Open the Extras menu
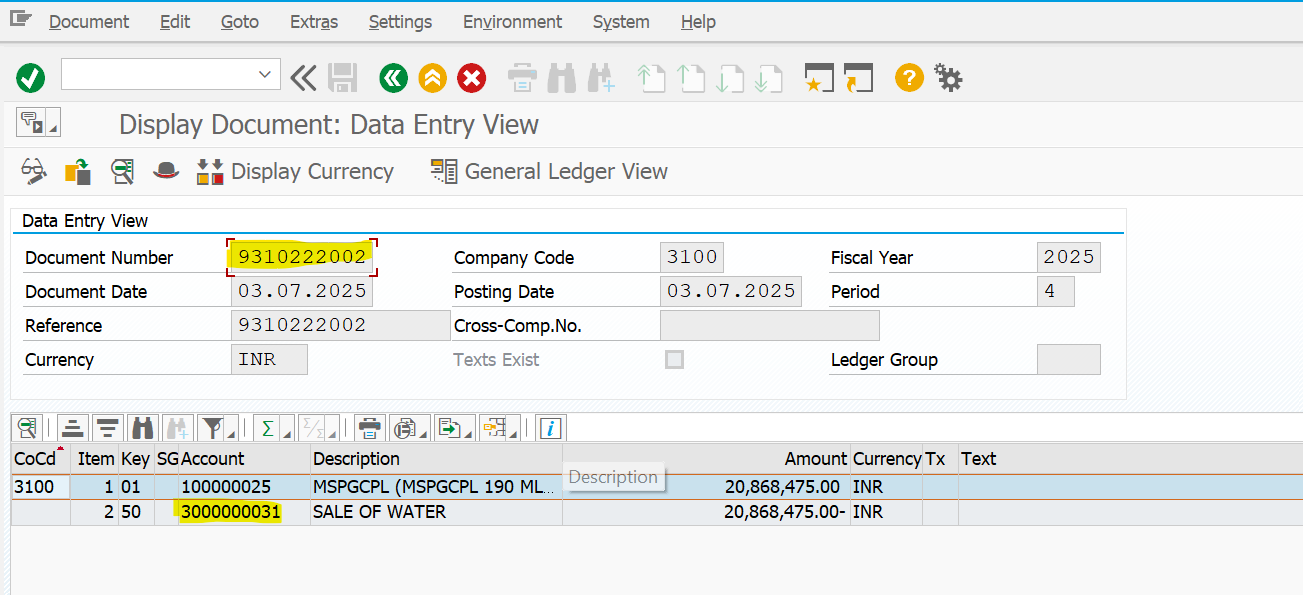This screenshot has height=595, width=1303. pos(314,21)
